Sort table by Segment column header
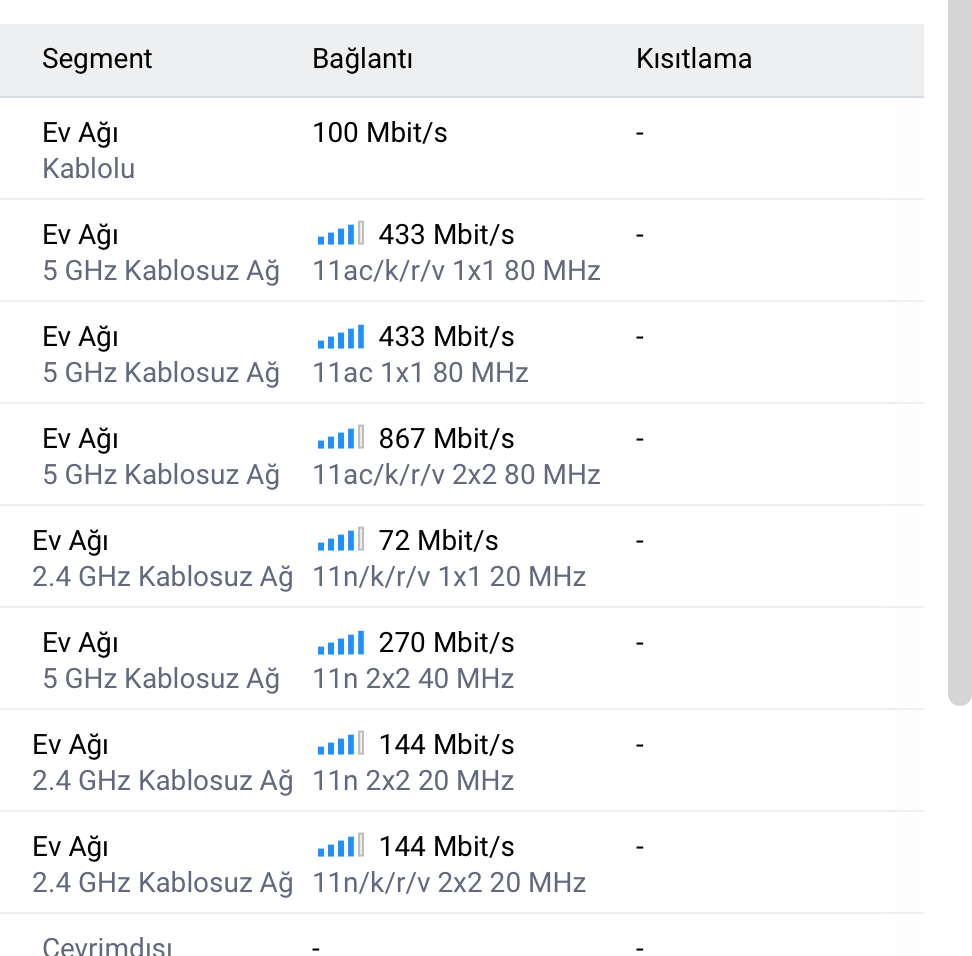Screen dimensions: 972x956 click(x=97, y=59)
